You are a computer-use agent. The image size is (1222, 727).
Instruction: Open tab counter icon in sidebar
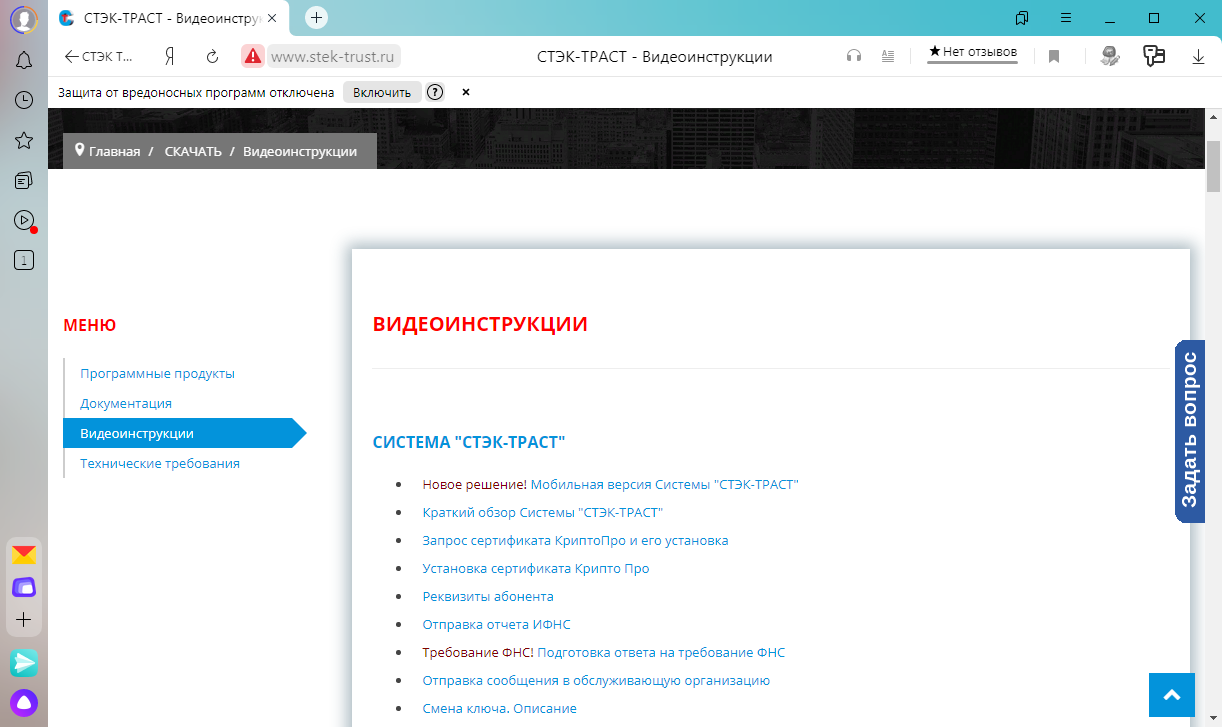pyautogui.click(x=24, y=261)
